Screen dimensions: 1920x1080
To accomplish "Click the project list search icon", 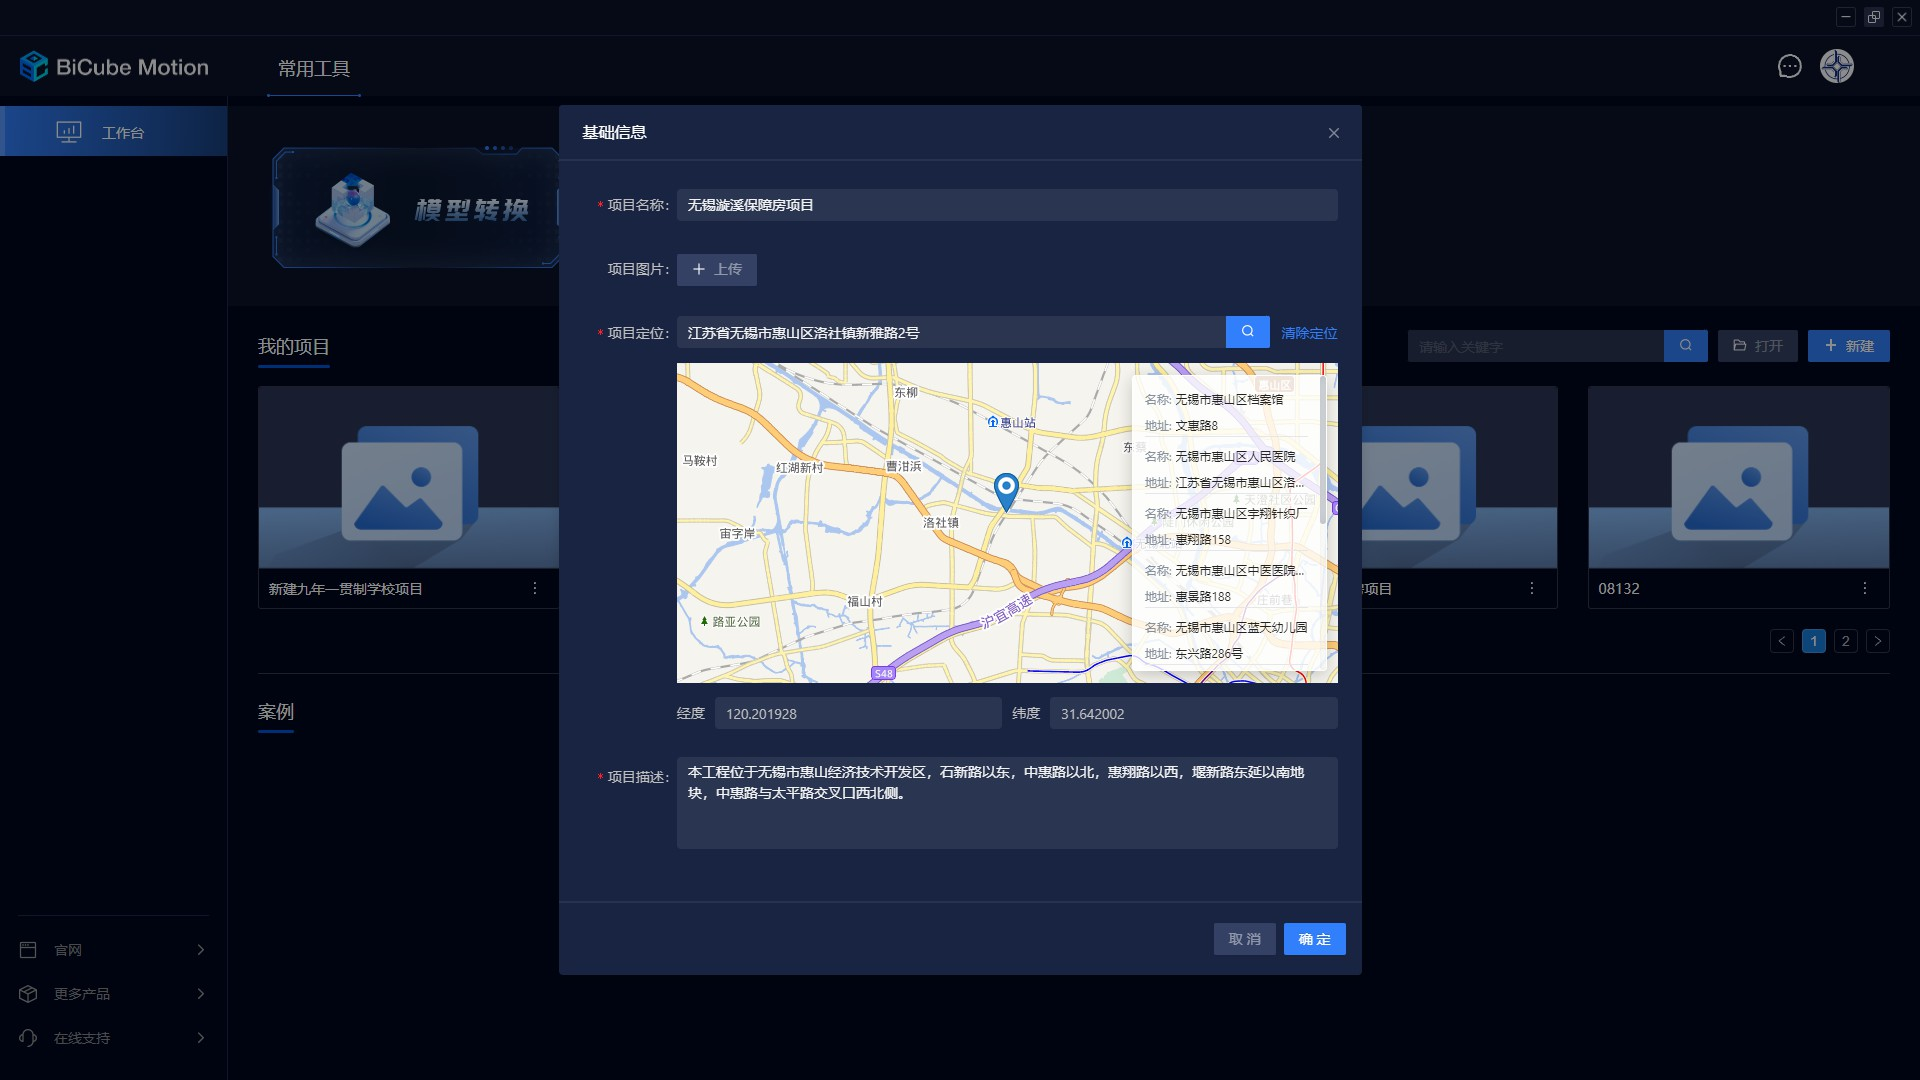I will pos(1686,346).
